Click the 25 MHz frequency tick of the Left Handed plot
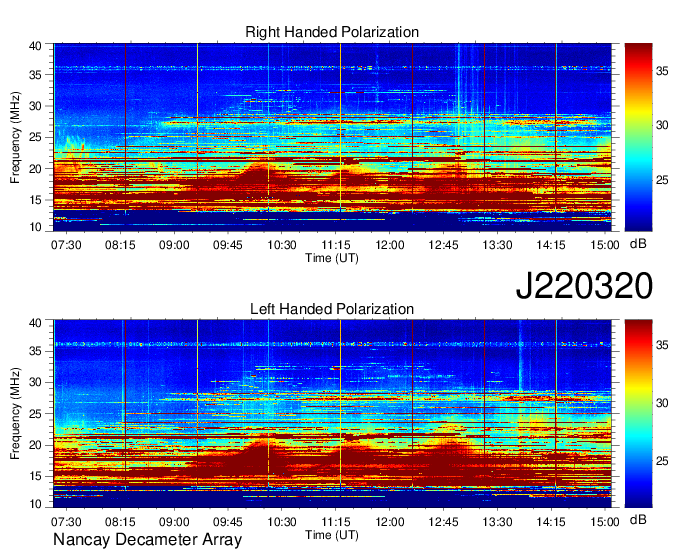This screenshot has height=552, width=680. coord(35,414)
